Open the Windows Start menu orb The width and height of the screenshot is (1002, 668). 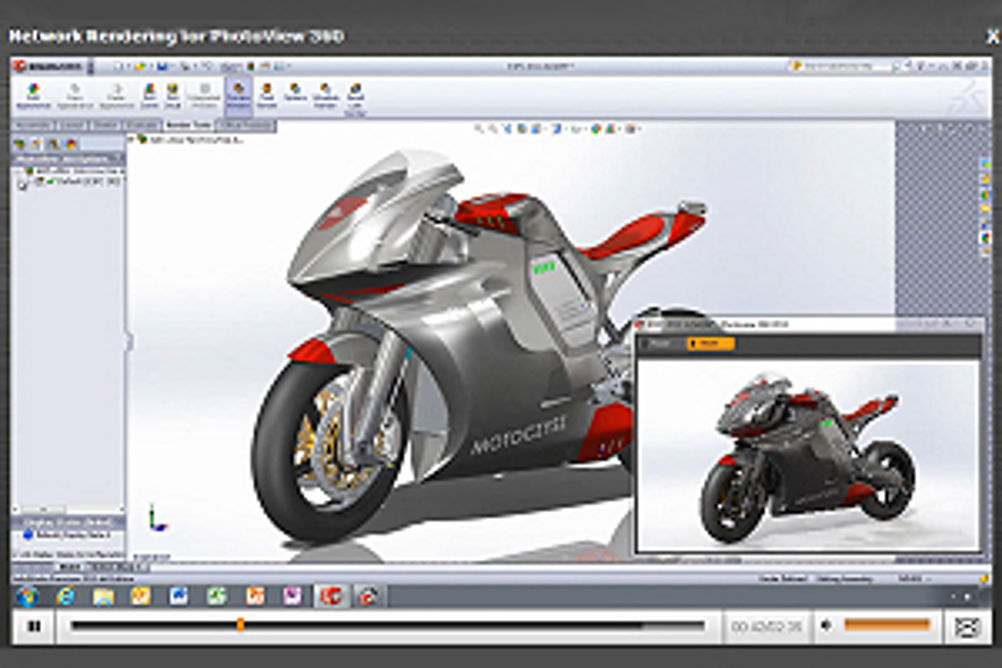point(27,596)
